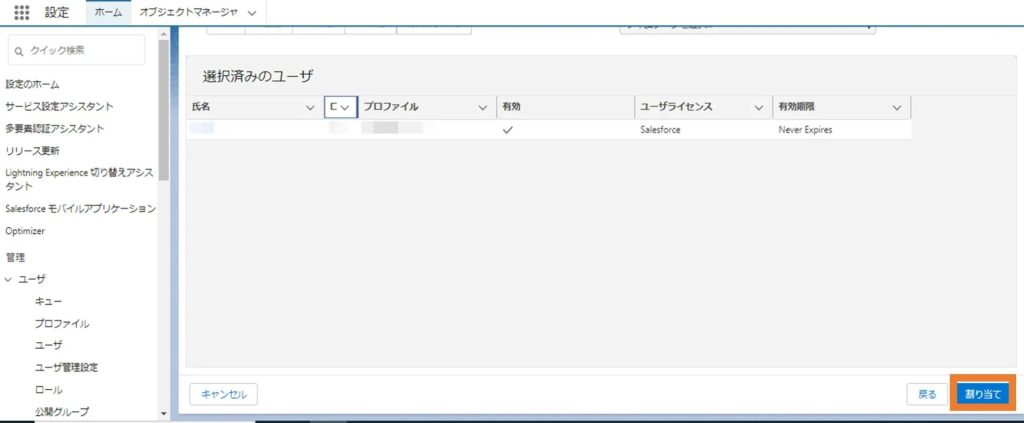Select 公開グループ in the sidebar tree
The height and width of the screenshot is (423, 1024).
tap(61, 411)
